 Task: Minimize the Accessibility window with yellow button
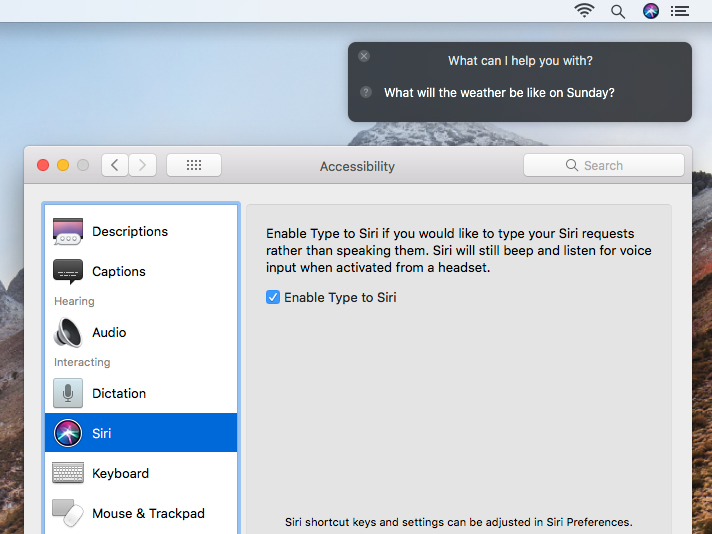(63, 165)
